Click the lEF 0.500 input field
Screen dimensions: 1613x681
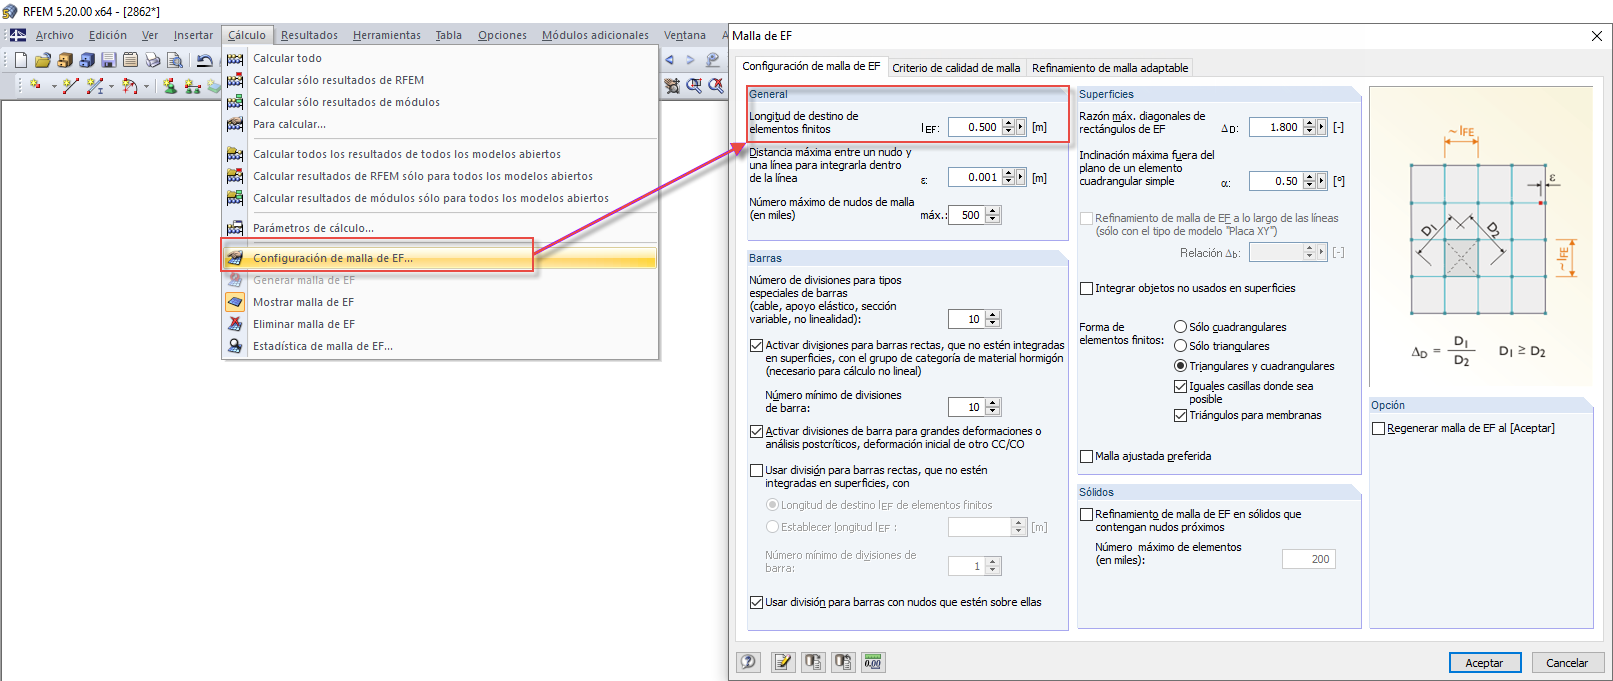[975, 127]
